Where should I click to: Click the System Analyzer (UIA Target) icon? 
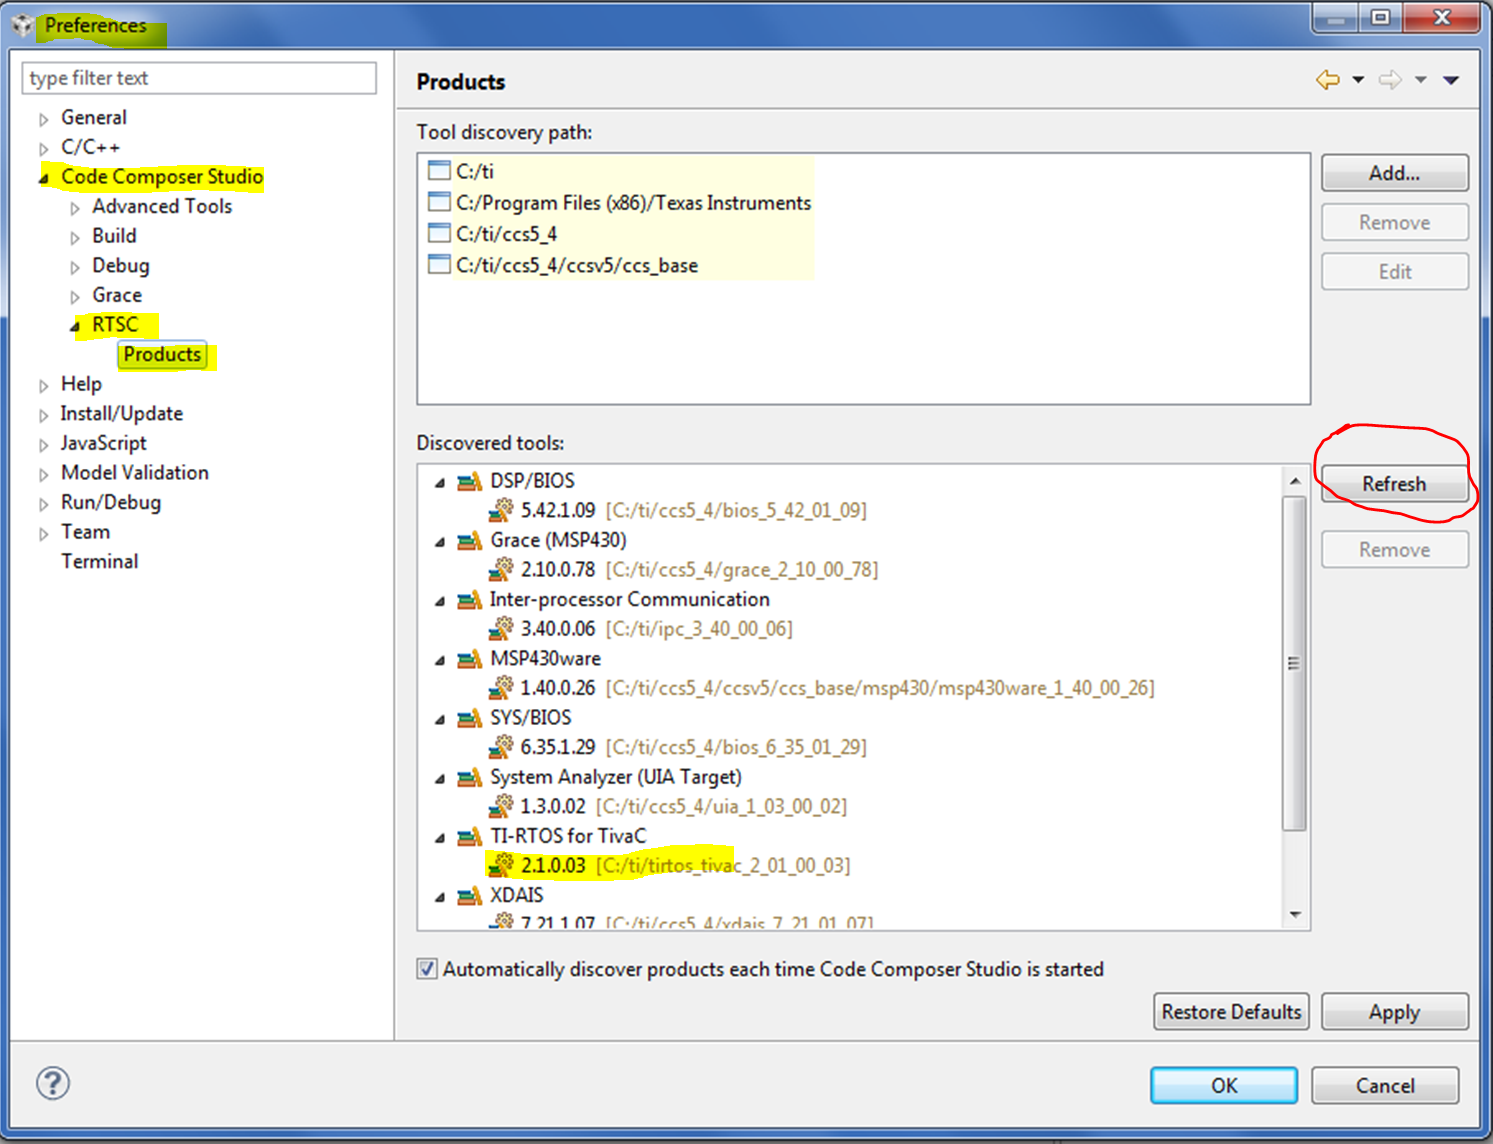[x=469, y=777]
